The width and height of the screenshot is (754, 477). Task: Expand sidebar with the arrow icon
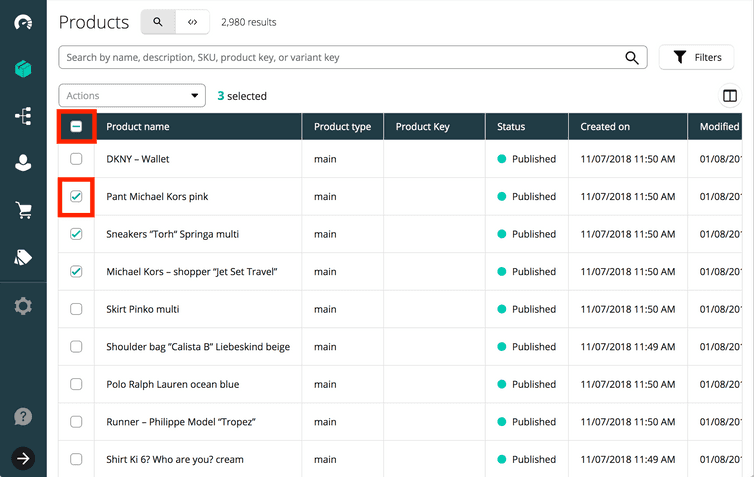(23, 458)
